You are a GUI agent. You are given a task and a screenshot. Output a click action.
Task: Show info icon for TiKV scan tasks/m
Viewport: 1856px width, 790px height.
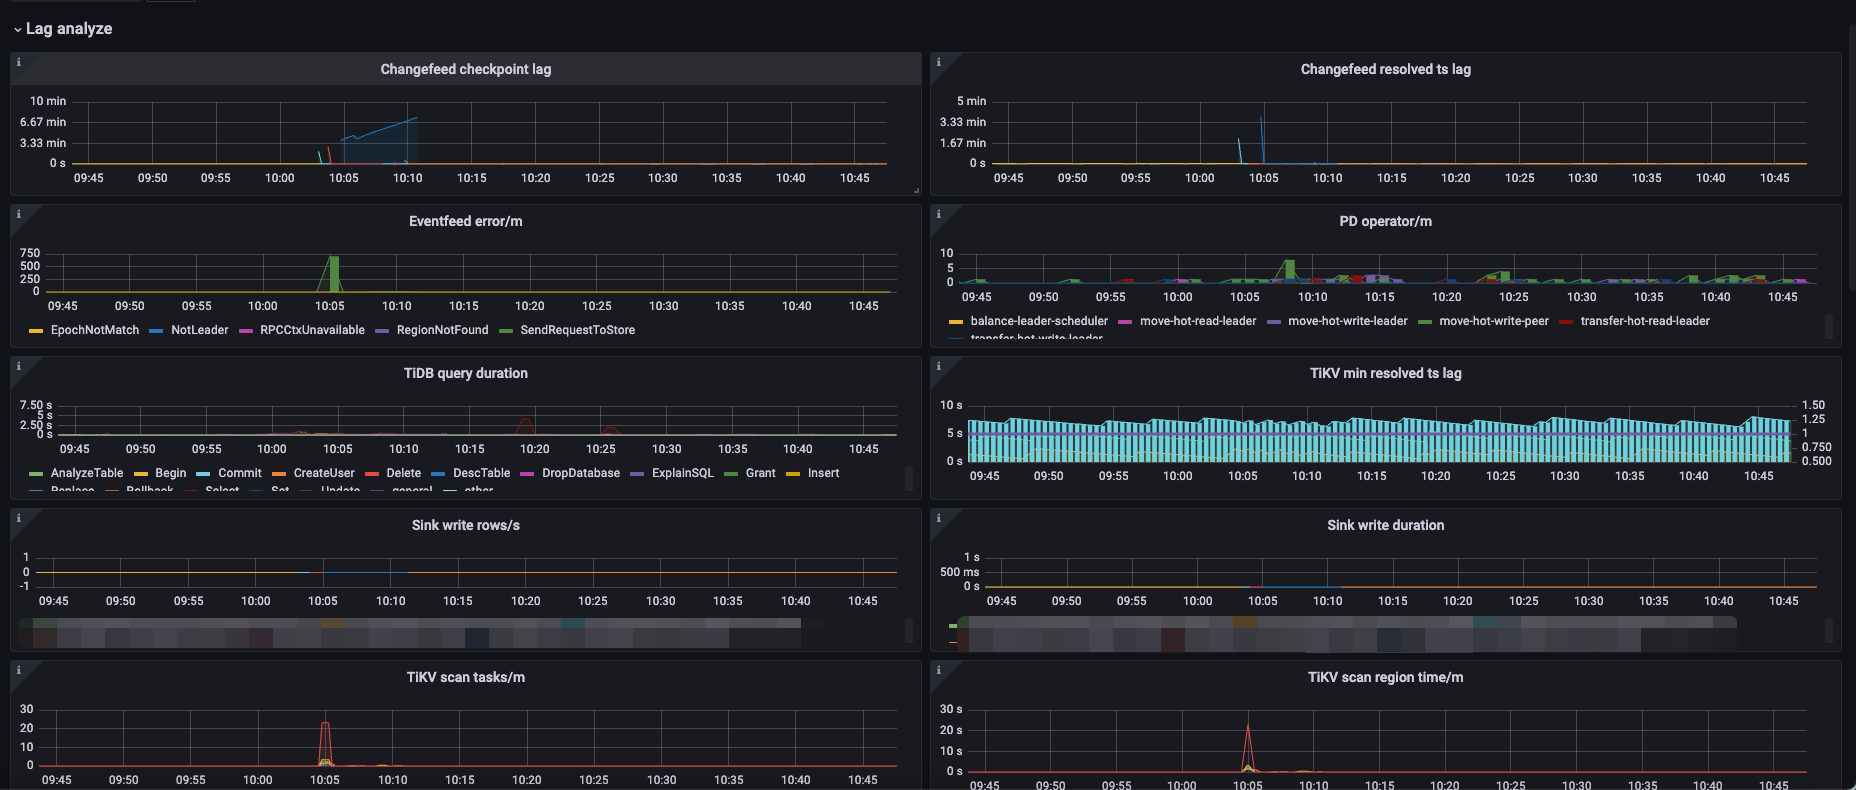(x=18, y=670)
